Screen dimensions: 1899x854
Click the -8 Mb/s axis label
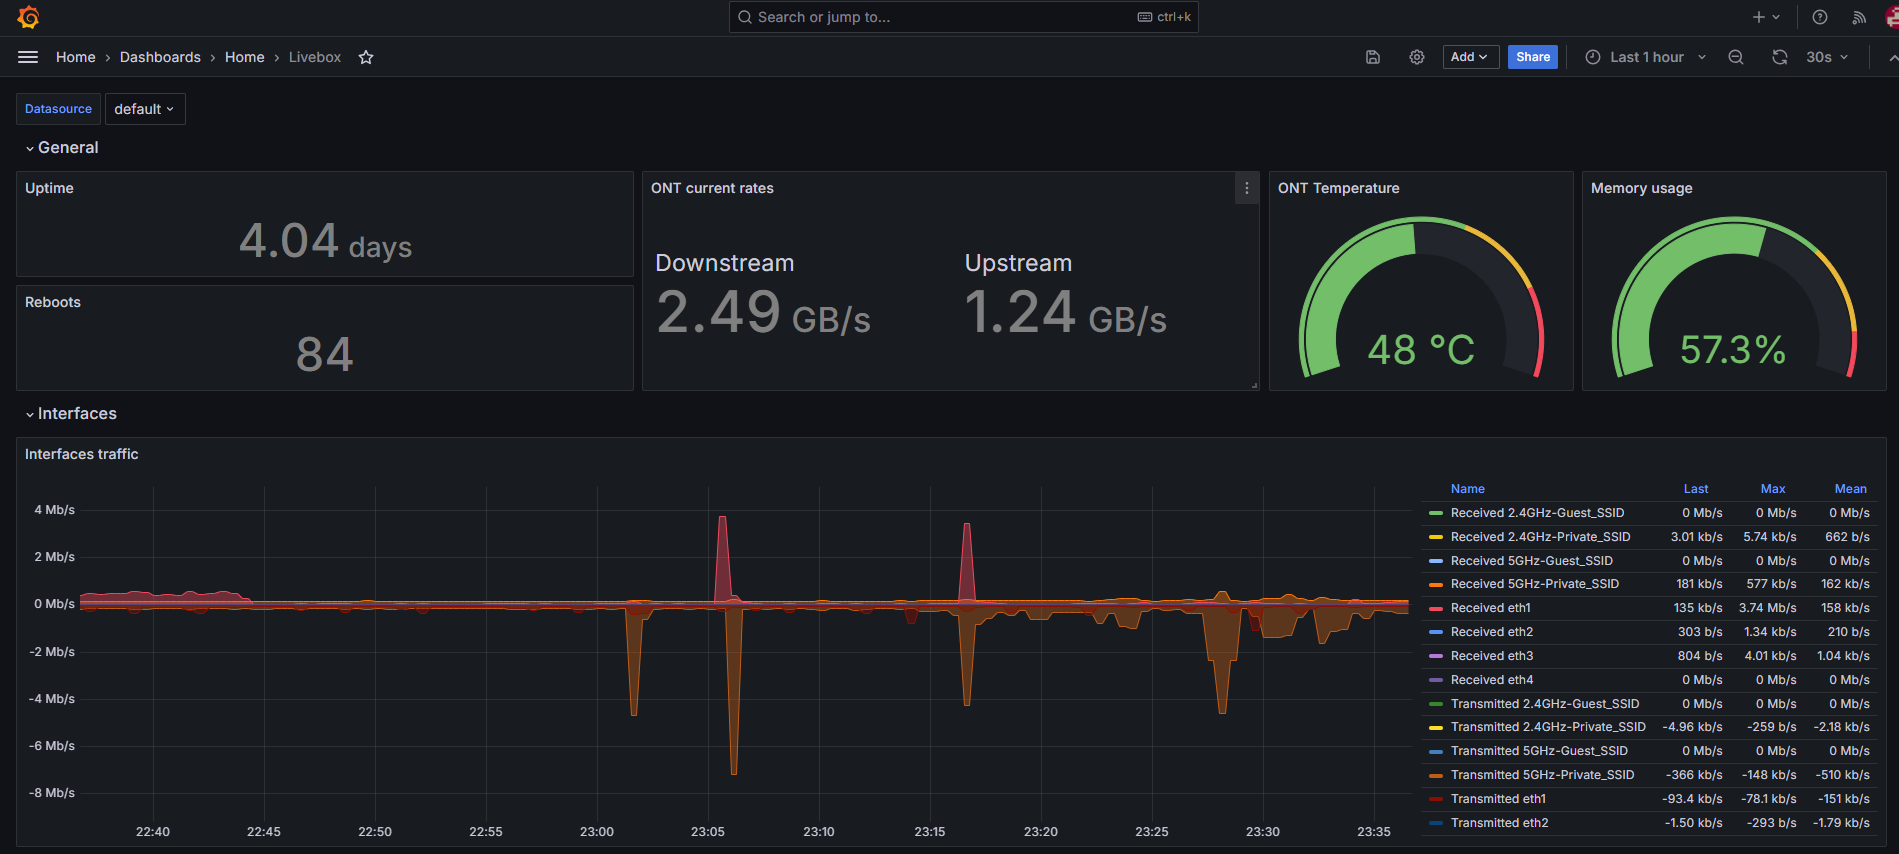52,793
